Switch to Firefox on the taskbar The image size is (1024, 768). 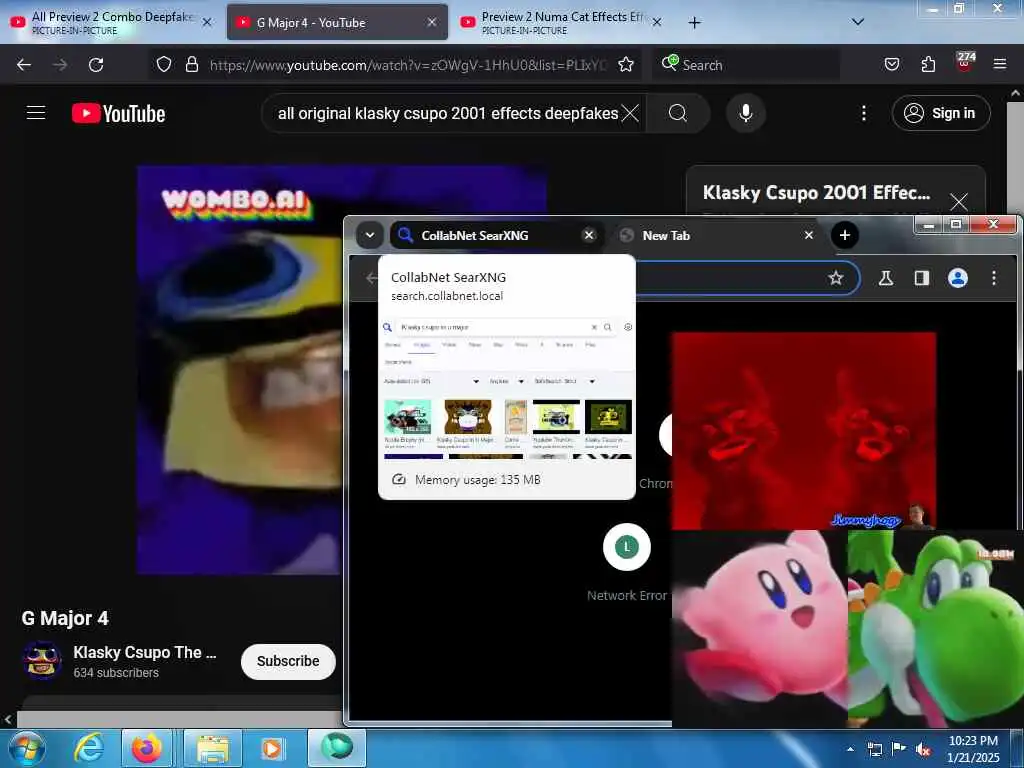click(147, 748)
